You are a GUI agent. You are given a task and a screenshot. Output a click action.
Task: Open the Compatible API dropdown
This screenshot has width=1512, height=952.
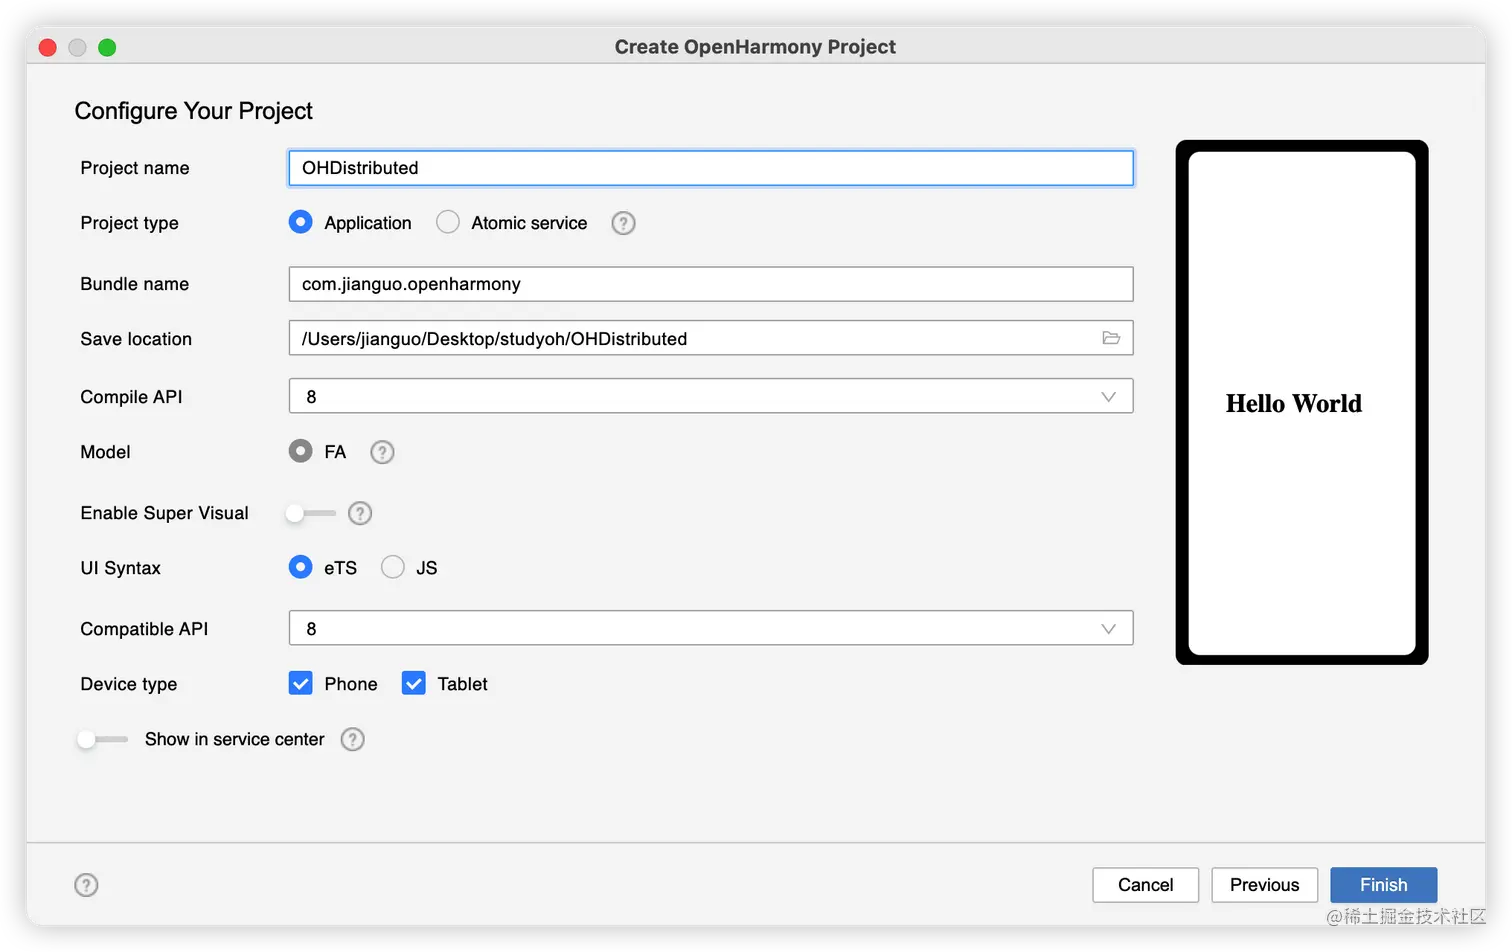[711, 628]
